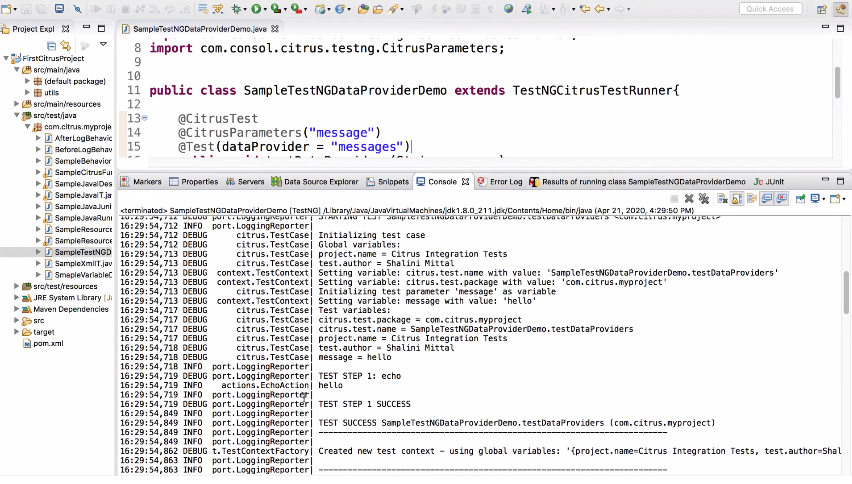852x484 pixels.
Task: Toggle Word Wrap in Console toolbar
Action: [x=751, y=199]
